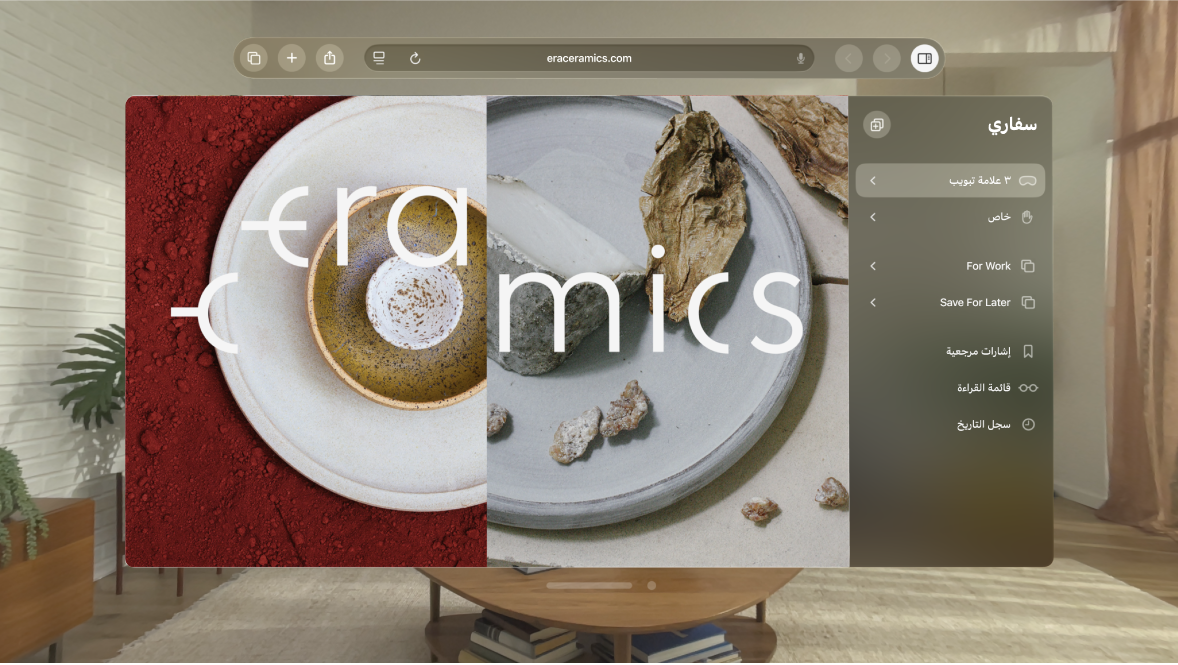Click the close dot beside the window bar
Viewport: 1178px width, 665px height.
651,585
